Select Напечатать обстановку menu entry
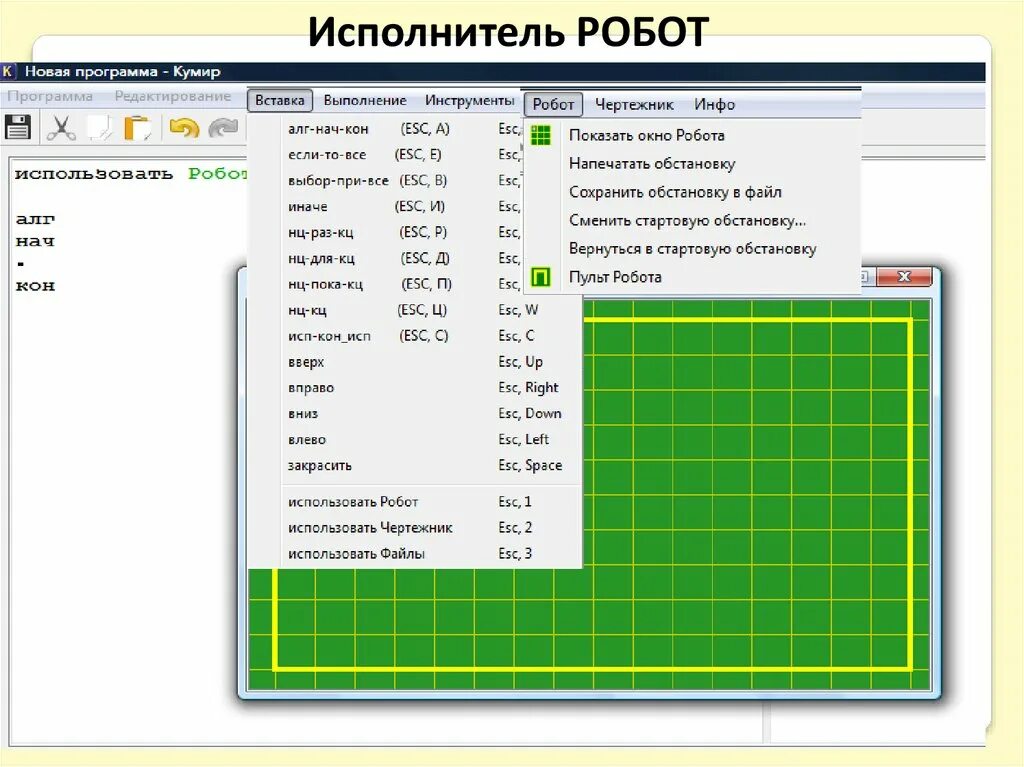Viewport: 1024px width, 767px height. [x=692, y=163]
